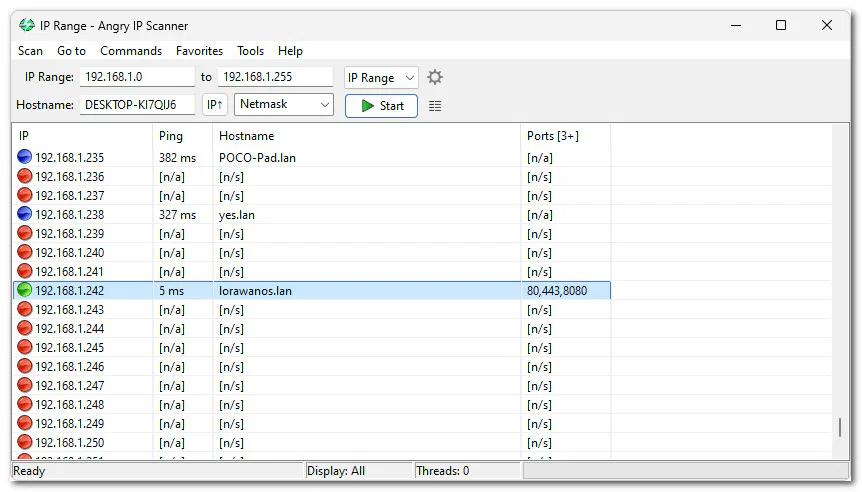Click the red status icon for 192.168.1.248
The image size is (862, 492).
[24, 404]
